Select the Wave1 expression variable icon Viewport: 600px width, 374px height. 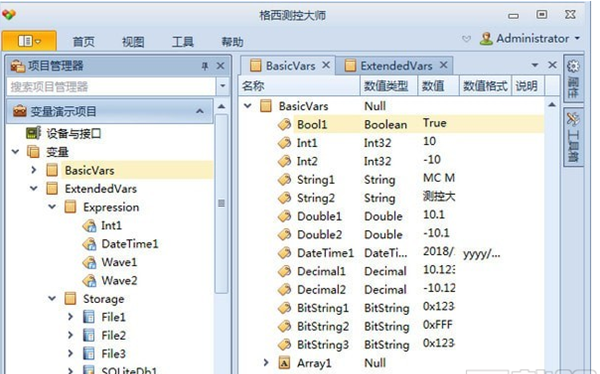click(x=90, y=263)
